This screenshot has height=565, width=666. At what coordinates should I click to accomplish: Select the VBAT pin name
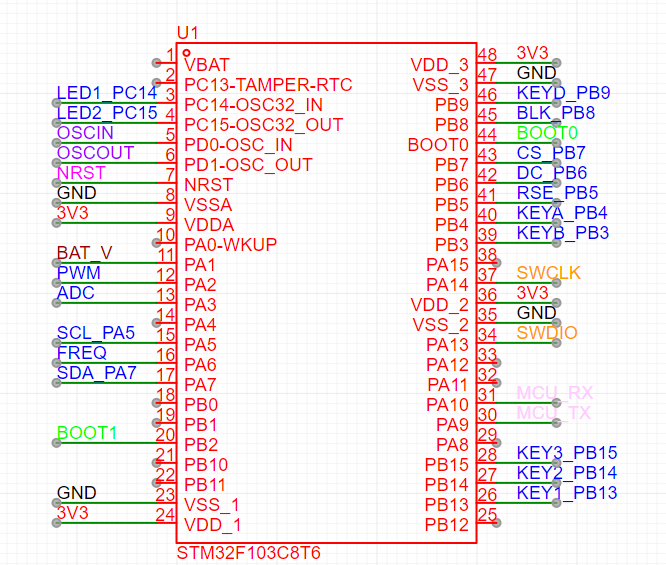[207, 65]
